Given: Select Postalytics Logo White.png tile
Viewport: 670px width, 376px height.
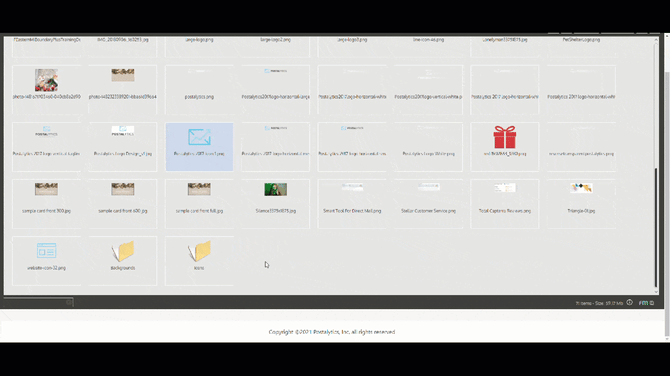Looking at the screenshot, I should 428,147.
